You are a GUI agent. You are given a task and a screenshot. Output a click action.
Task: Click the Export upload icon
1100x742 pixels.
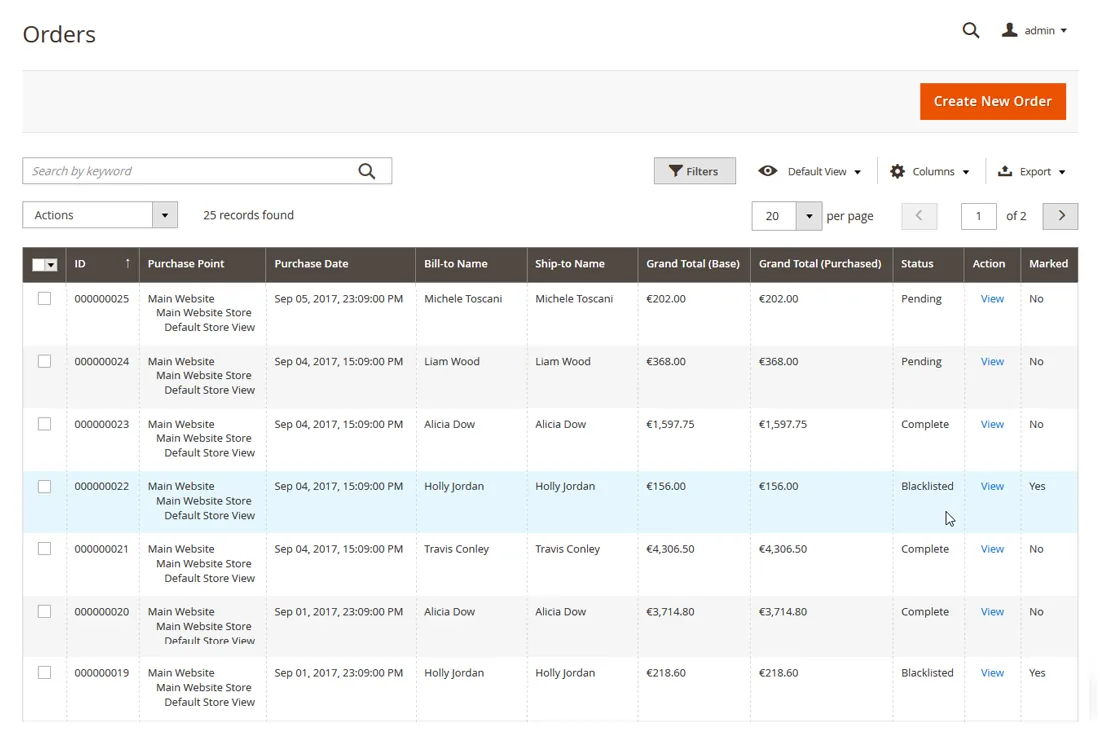[1005, 171]
